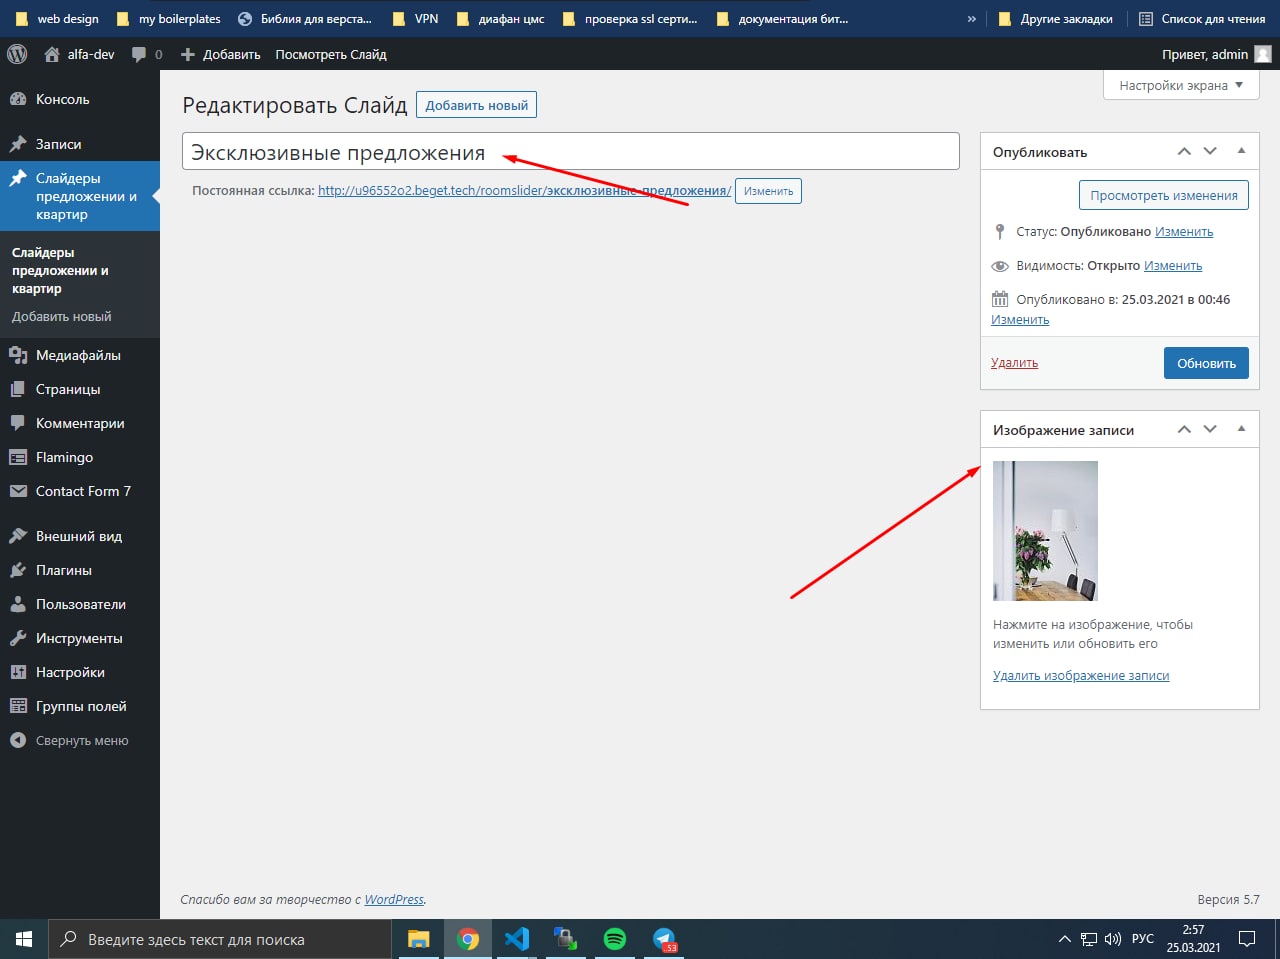The height and width of the screenshot is (959, 1280).
Task: Edit visibility via Изменить beside Открыто
Action: pyautogui.click(x=1173, y=266)
